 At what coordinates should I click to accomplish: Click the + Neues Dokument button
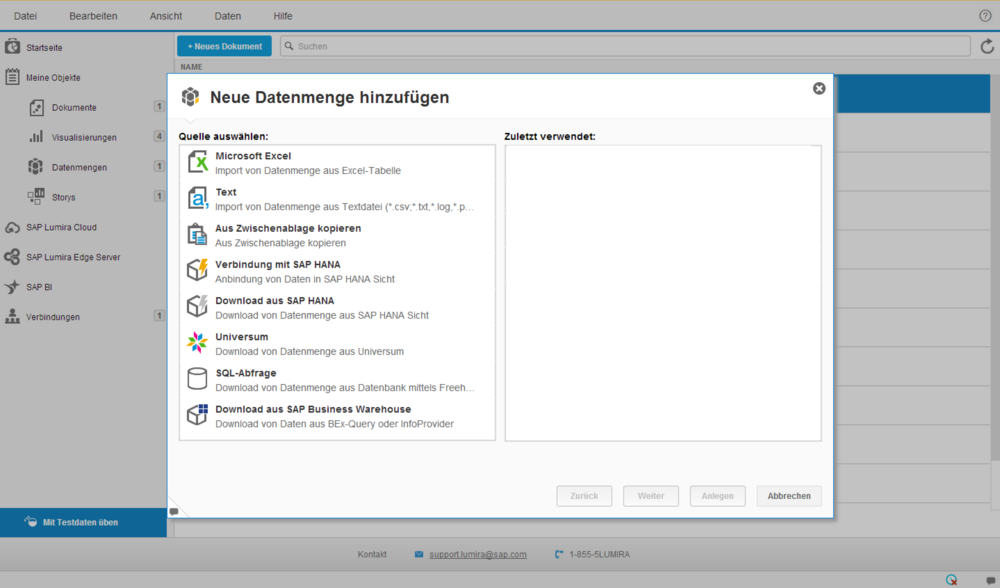pyautogui.click(x=224, y=46)
